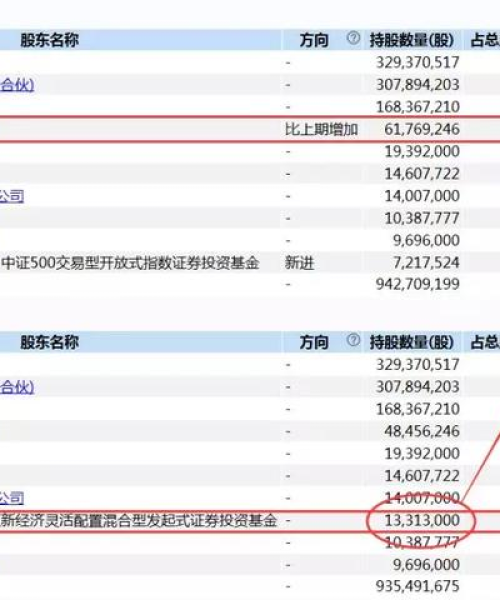The height and width of the screenshot is (600, 500).
Task: Click the 方向 column header in lower table
Action: tap(314, 342)
